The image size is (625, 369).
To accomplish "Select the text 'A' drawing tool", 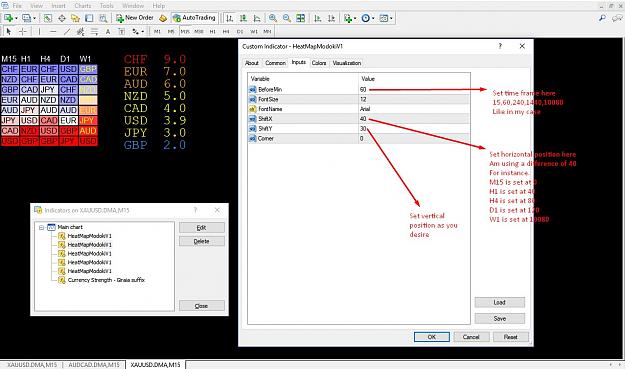I will click(x=108, y=31).
